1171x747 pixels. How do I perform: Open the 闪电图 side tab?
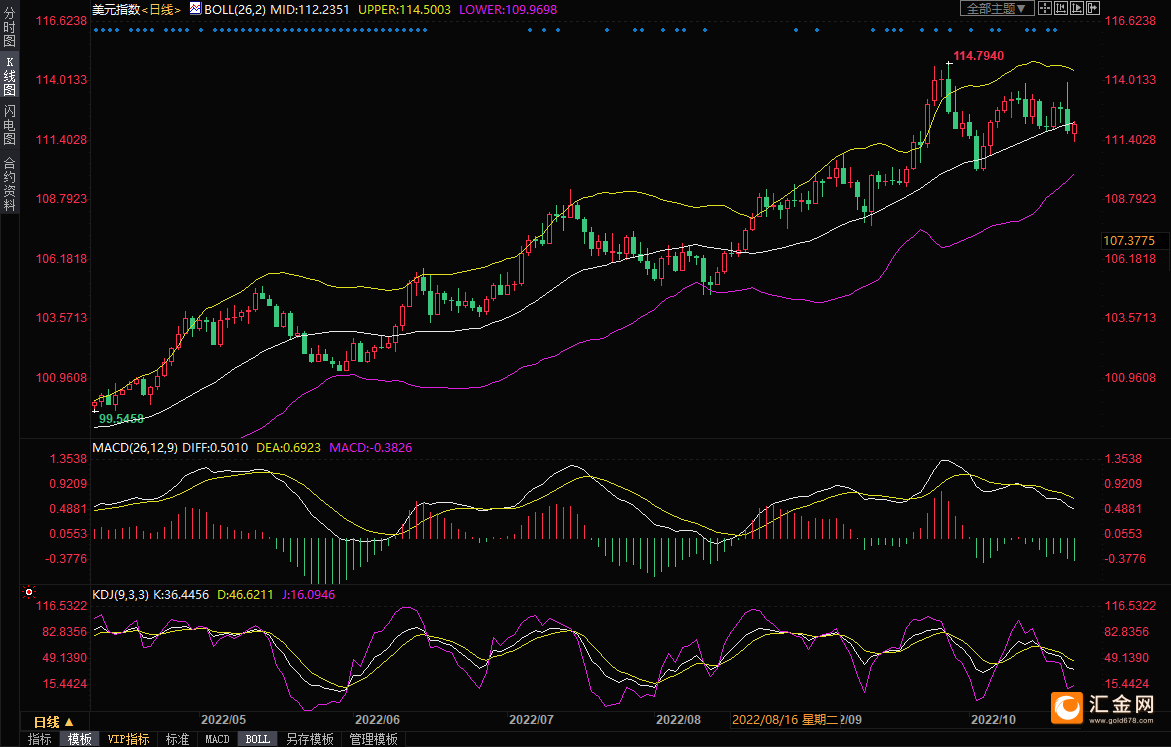[9, 126]
